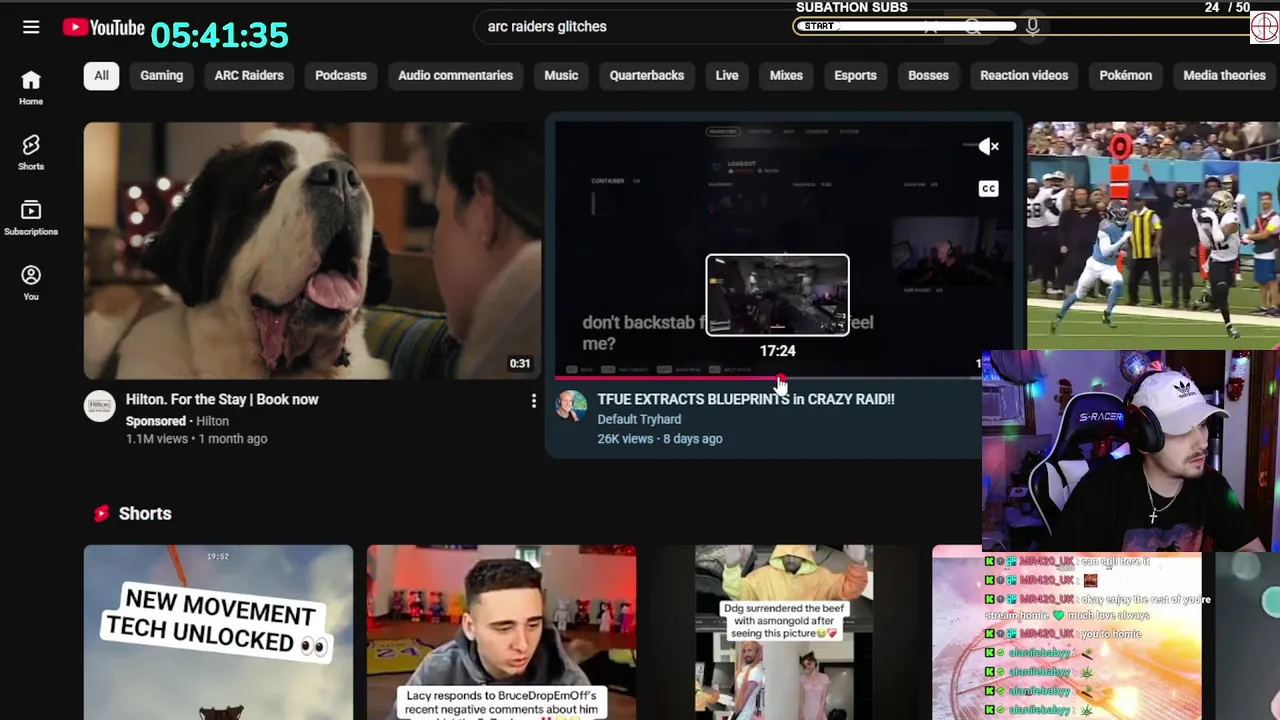1280x720 pixels.
Task: Toggle closed captions on video preview
Action: tap(988, 189)
